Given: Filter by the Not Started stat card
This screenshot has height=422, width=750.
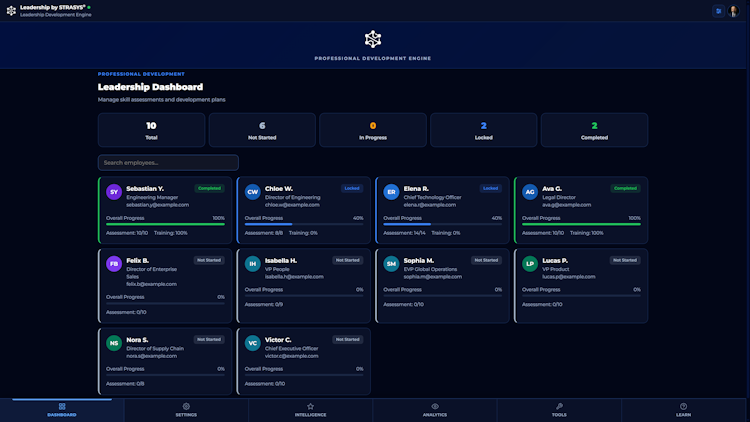Looking at the screenshot, I should pos(262,130).
